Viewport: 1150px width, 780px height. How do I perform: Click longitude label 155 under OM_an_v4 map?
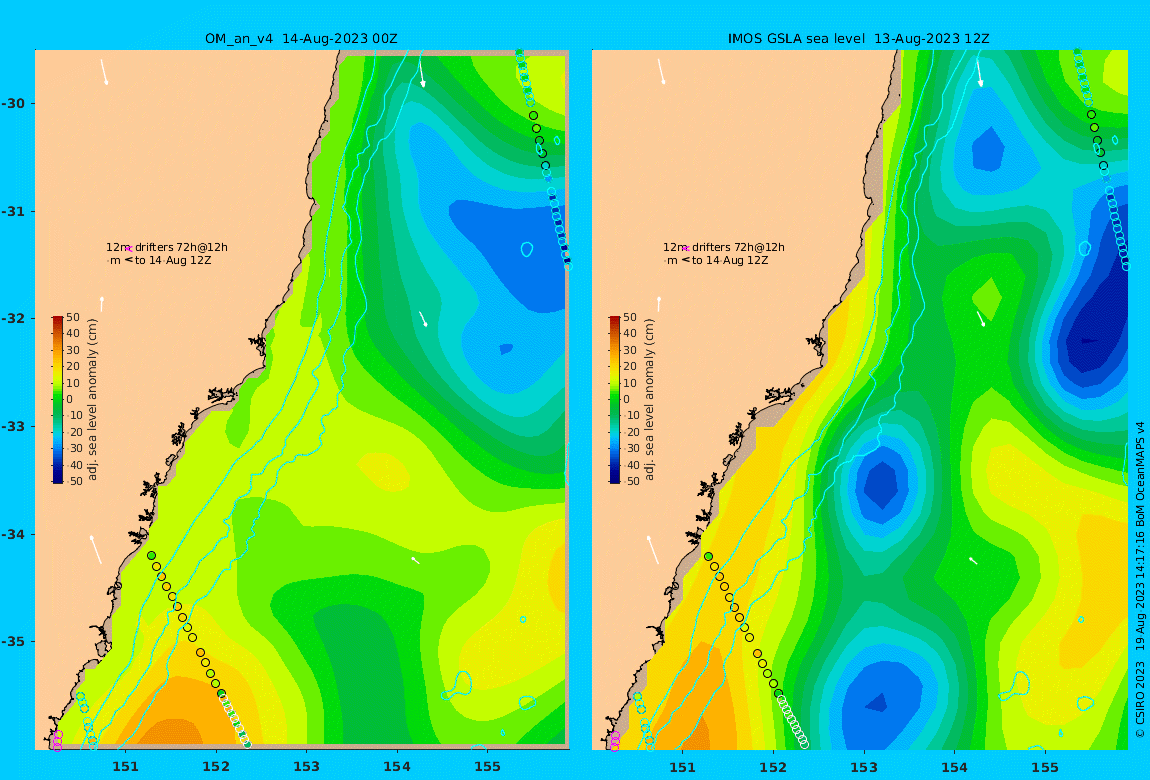click(488, 767)
